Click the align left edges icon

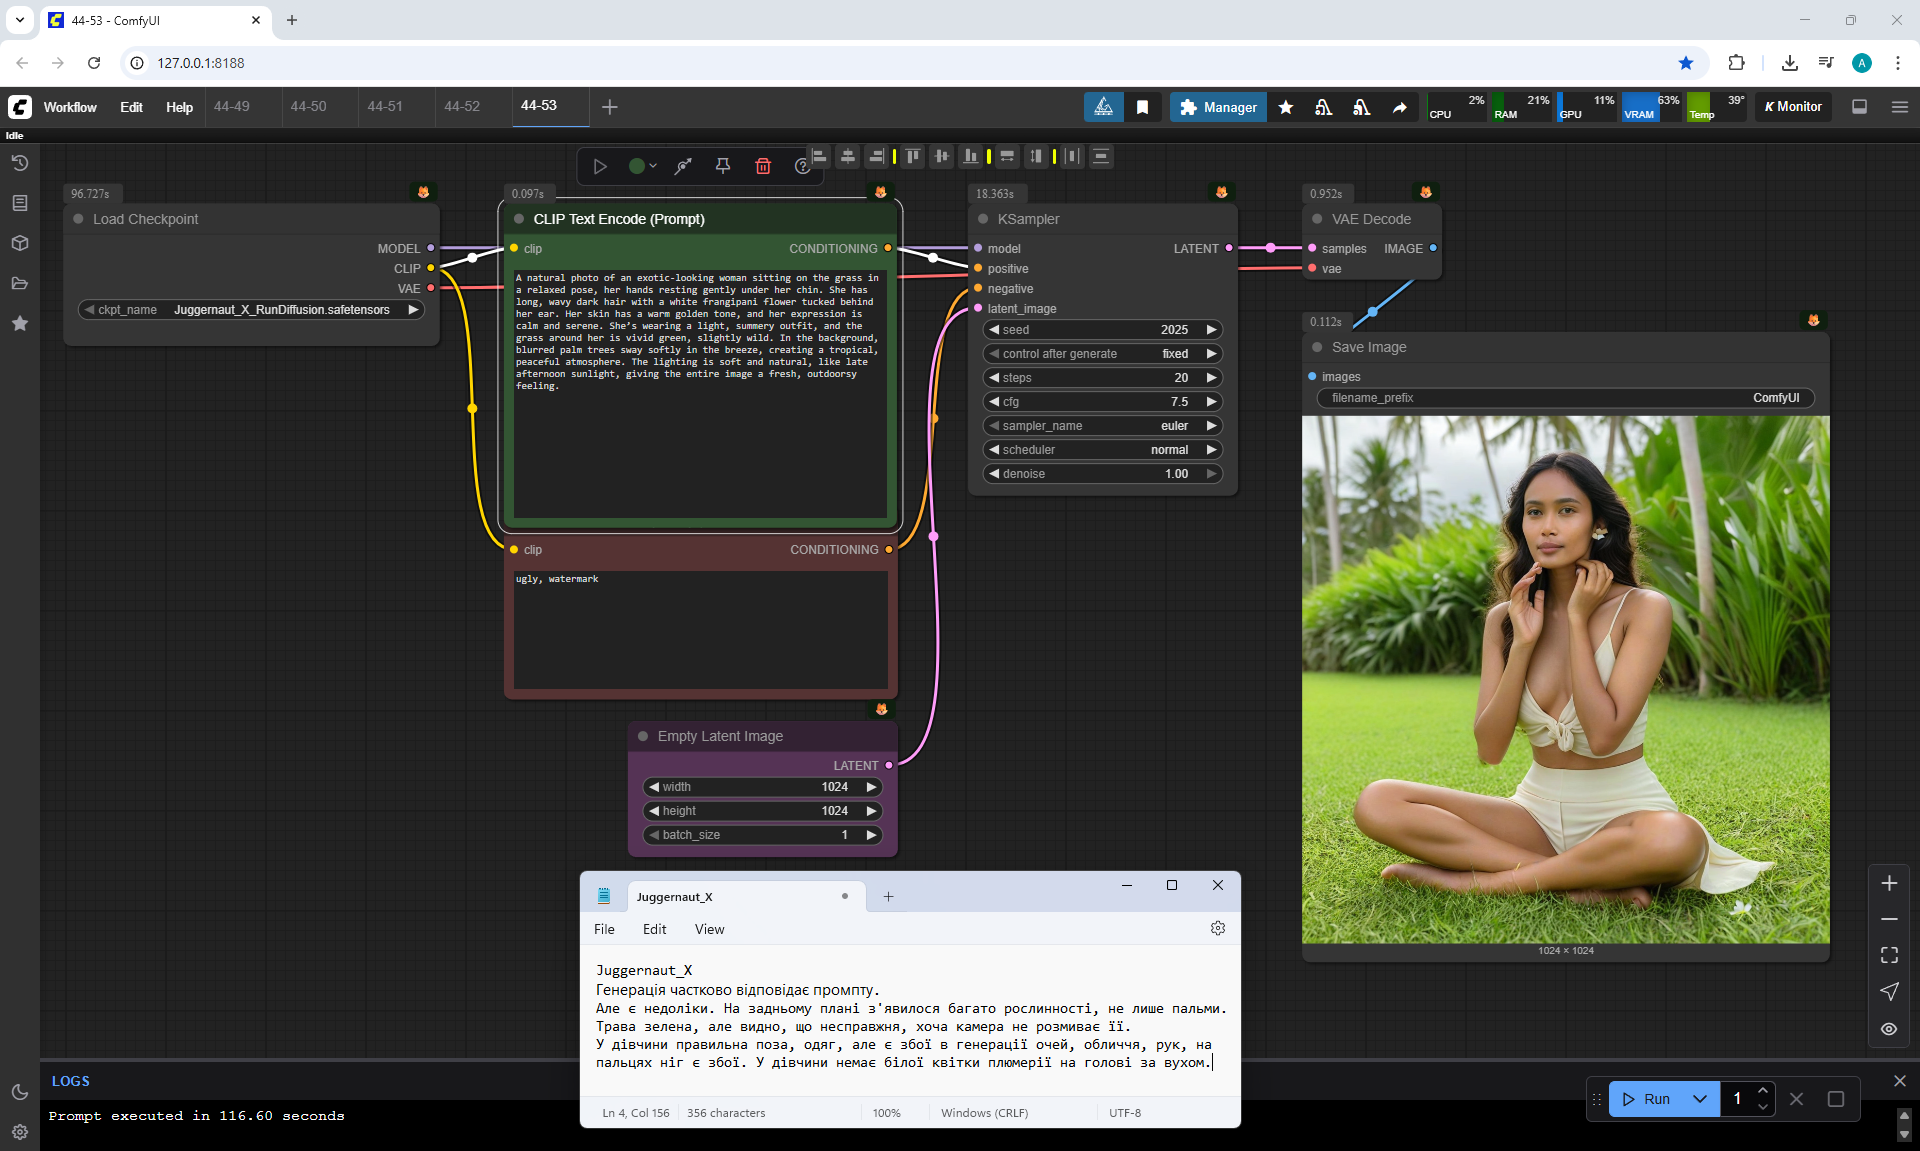[x=820, y=156]
